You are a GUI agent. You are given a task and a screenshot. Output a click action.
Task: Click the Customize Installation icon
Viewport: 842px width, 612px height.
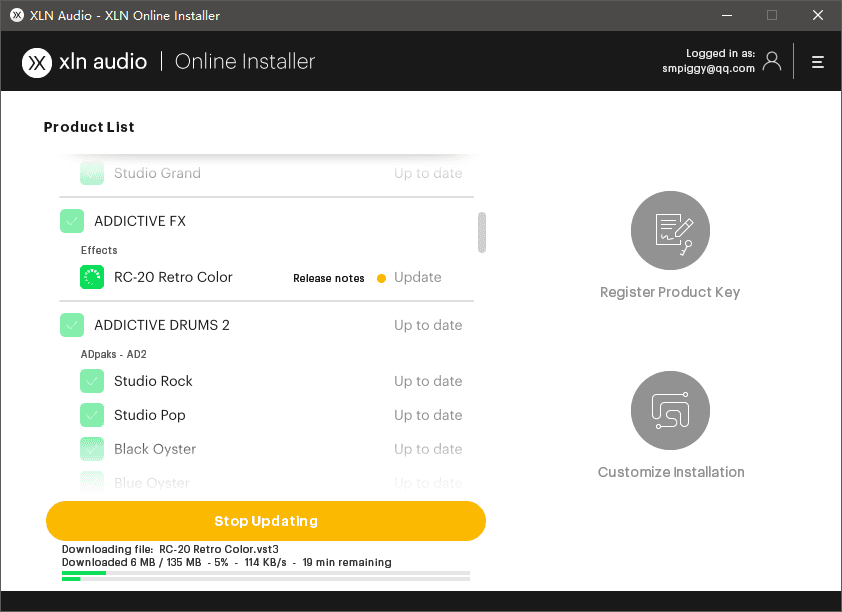point(670,411)
